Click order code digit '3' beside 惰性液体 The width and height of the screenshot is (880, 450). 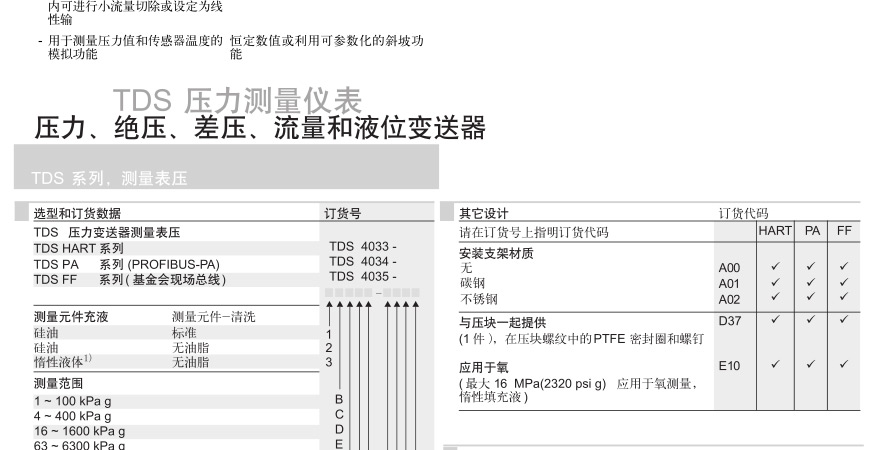coord(329,362)
